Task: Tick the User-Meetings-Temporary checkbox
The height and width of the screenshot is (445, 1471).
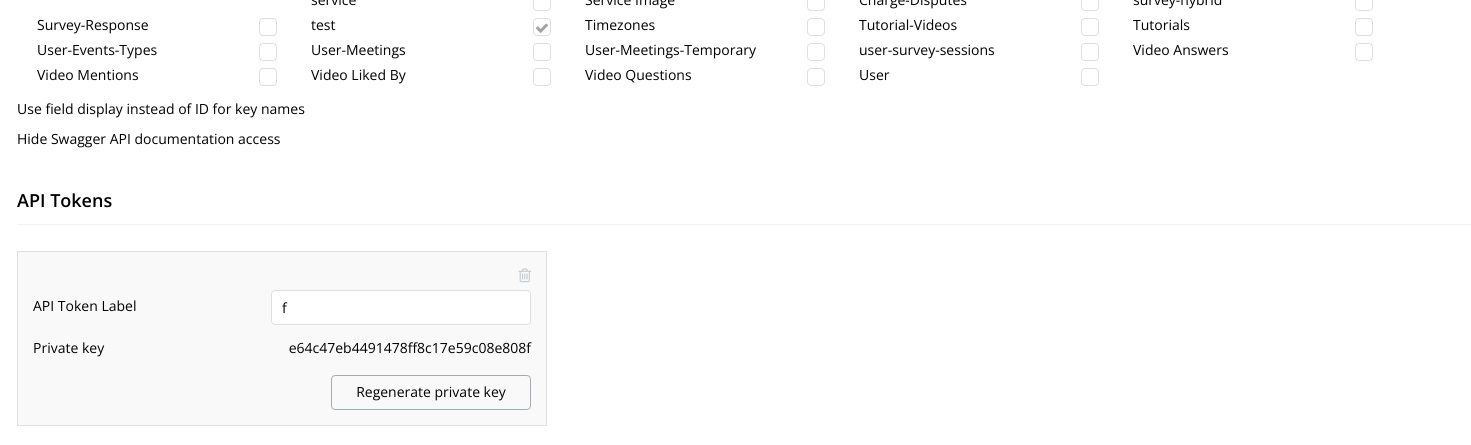Action: 816,52
